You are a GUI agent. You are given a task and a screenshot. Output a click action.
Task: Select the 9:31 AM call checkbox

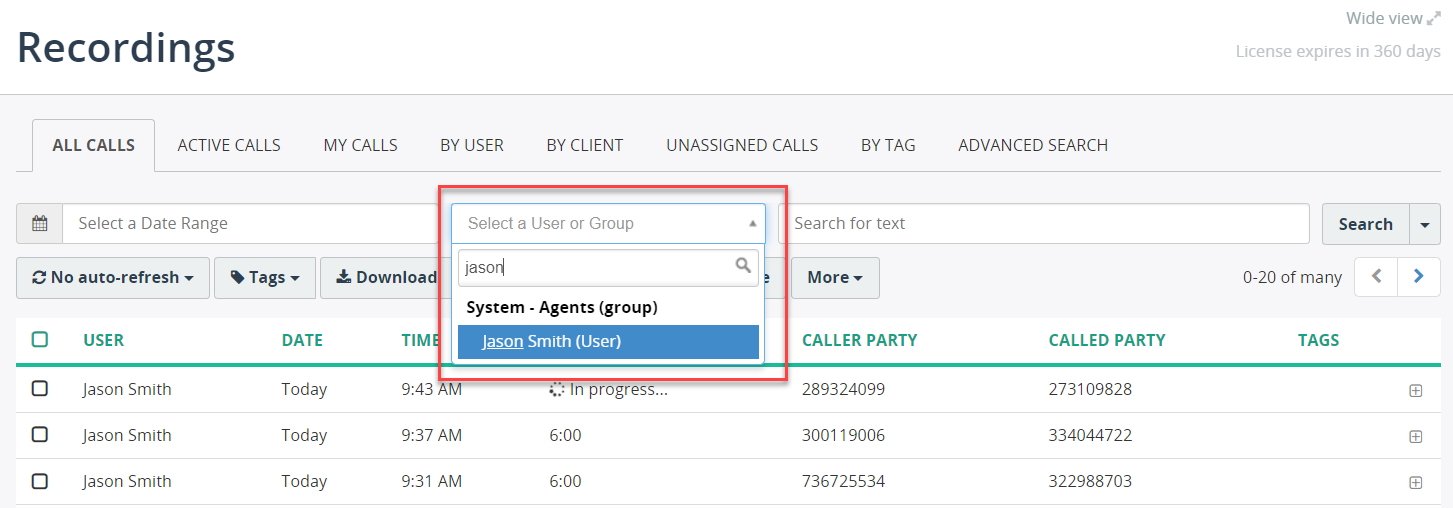40,481
